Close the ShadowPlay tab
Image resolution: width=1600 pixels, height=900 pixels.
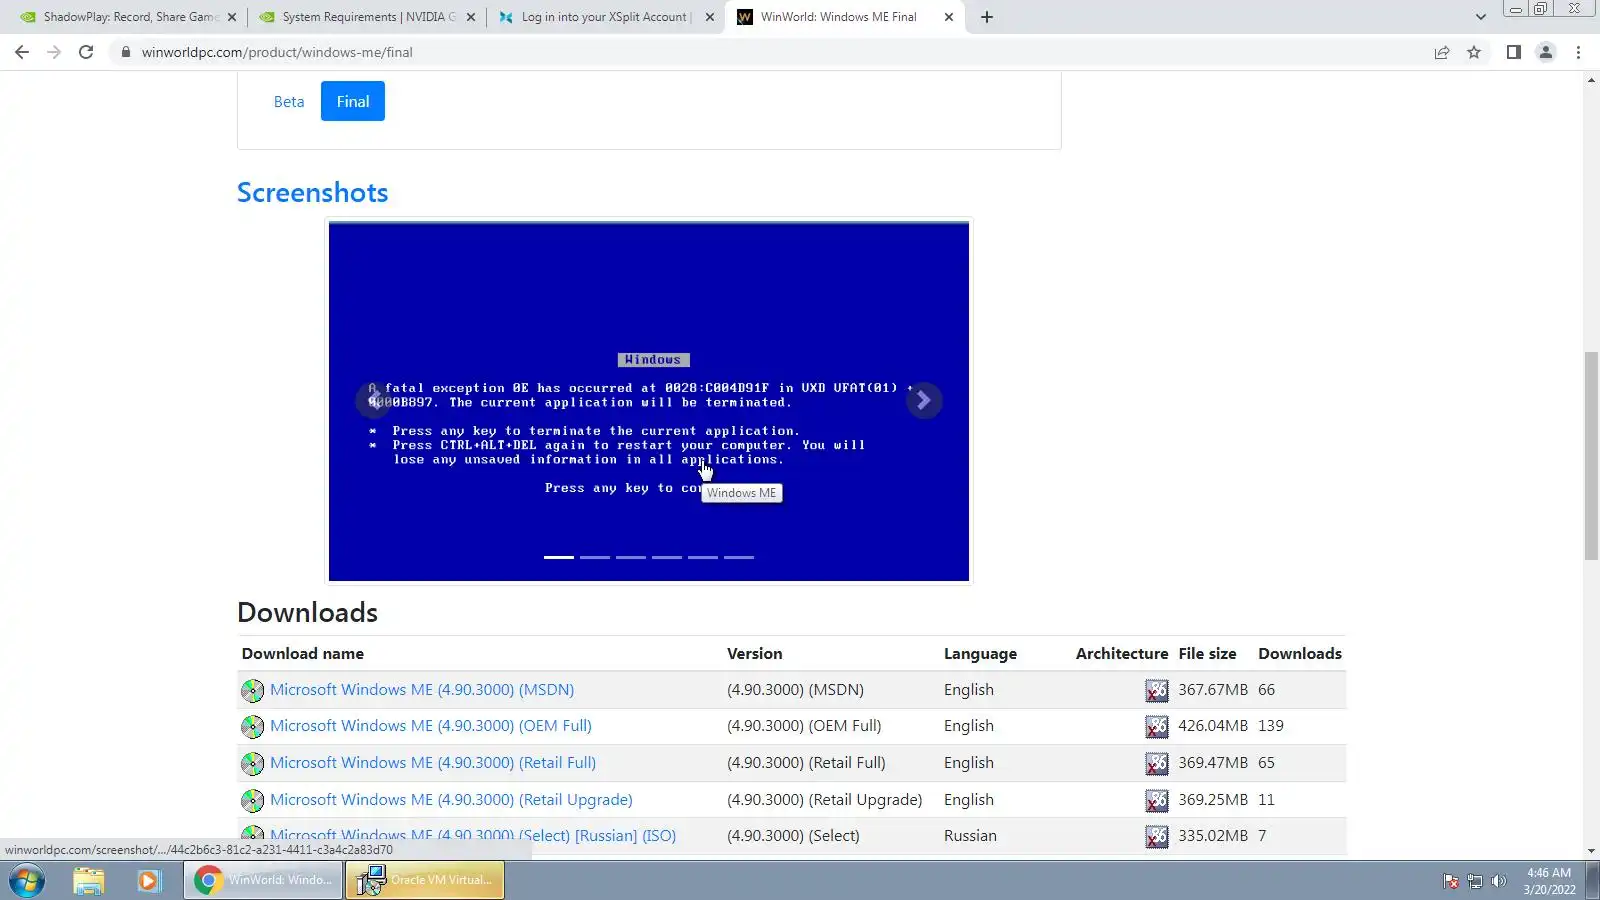click(232, 17)
